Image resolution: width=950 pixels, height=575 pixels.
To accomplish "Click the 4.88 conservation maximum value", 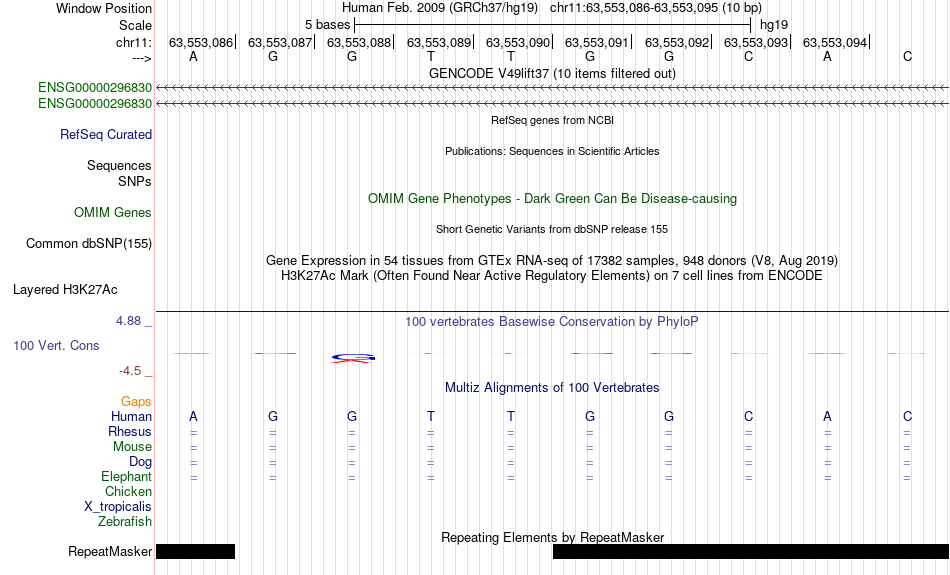I will click(x=128, y=321).
